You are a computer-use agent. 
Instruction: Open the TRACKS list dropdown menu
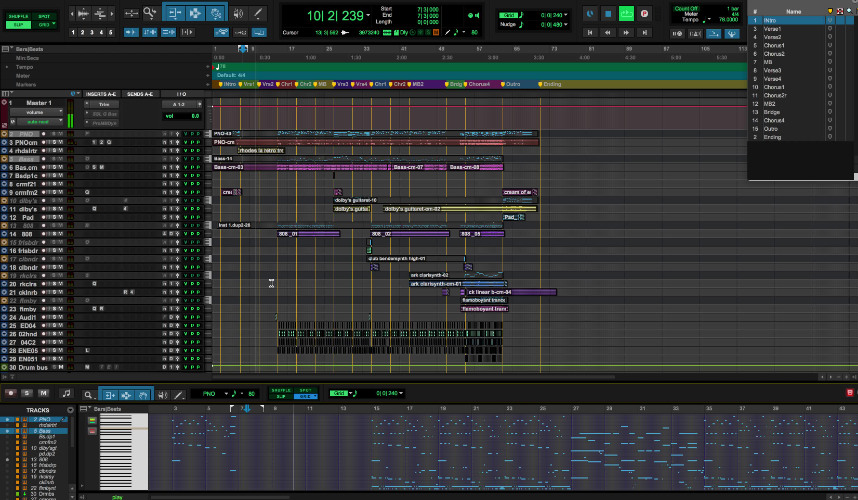tap(71, 410)
